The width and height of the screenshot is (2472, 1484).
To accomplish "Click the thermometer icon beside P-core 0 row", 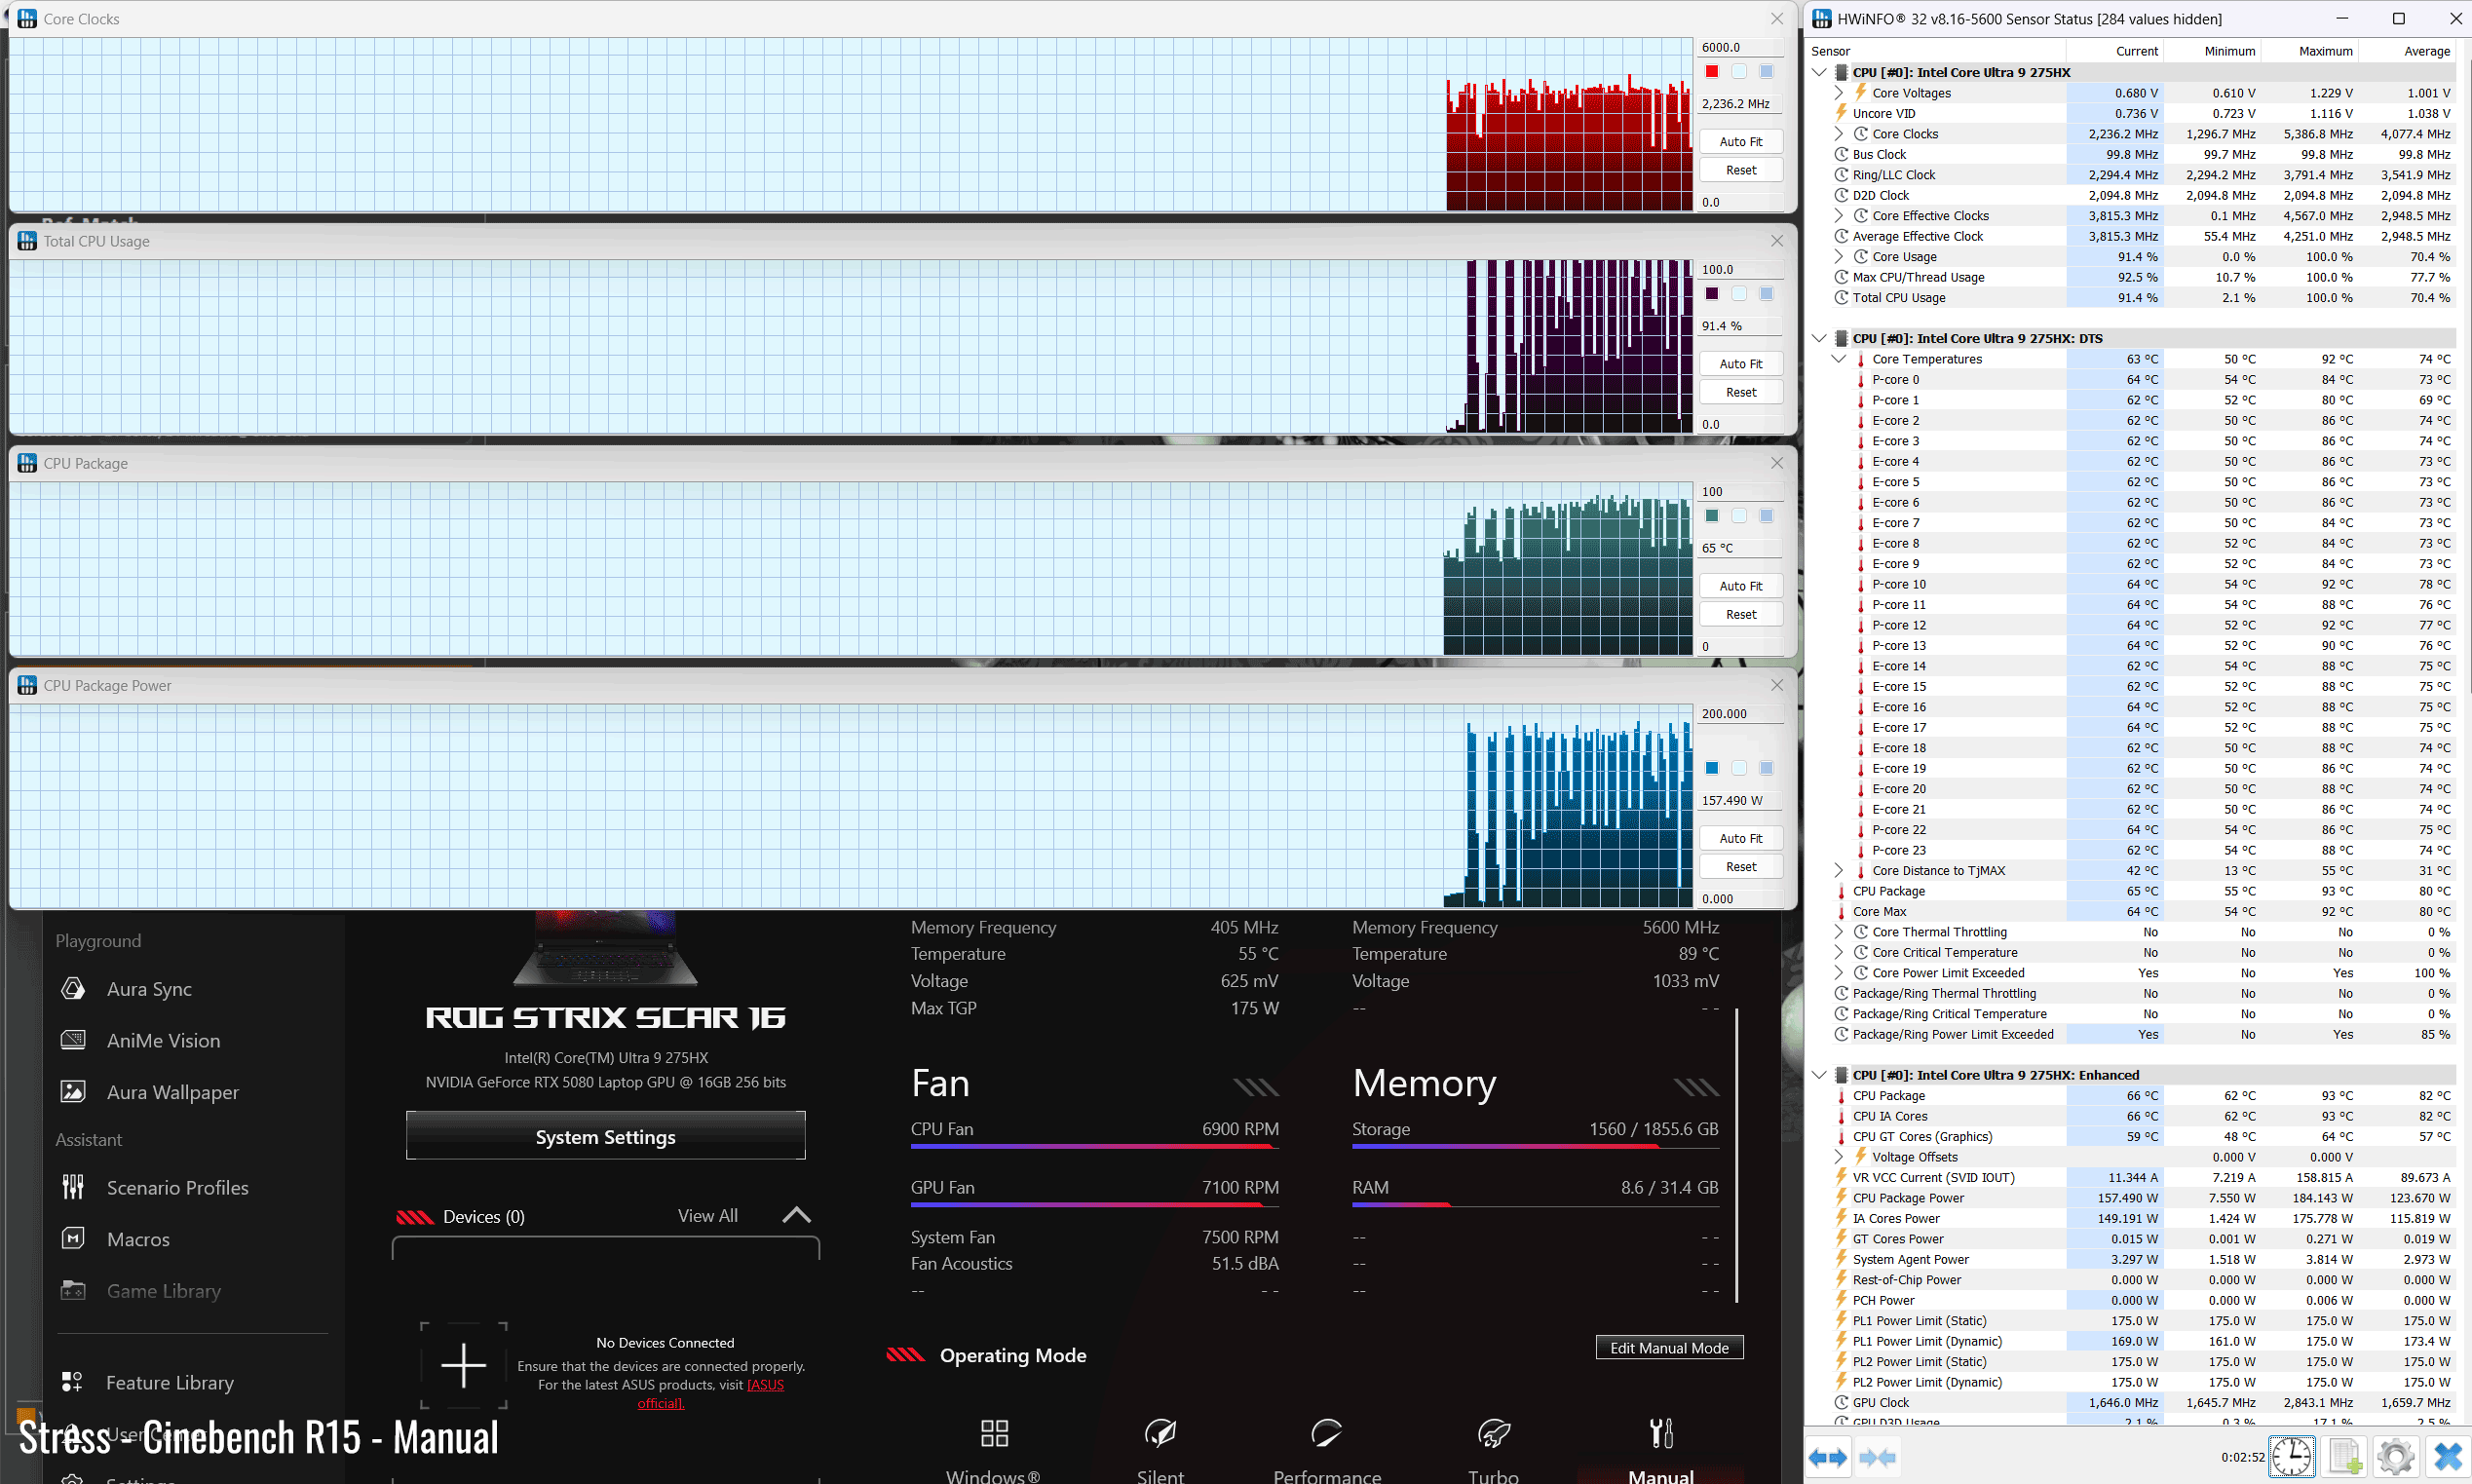I will [x=1861, y=379].
